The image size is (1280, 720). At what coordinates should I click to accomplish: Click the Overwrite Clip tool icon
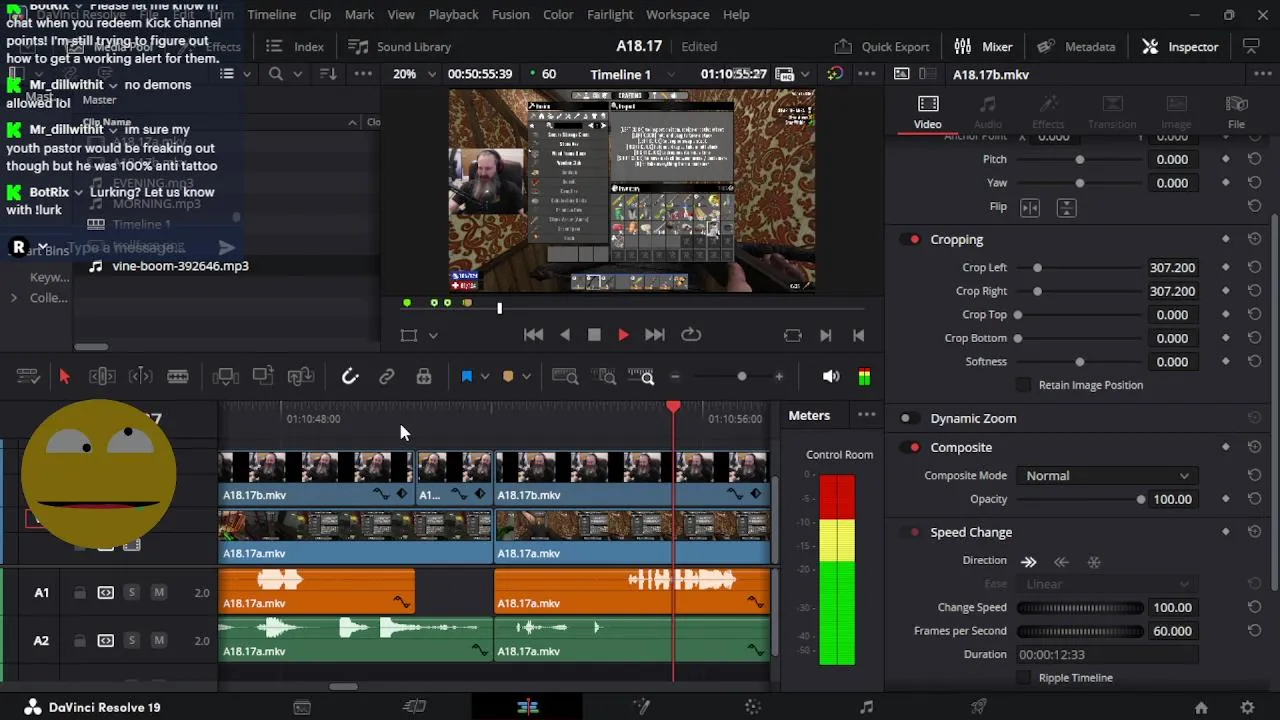click(x=263, y=377)
